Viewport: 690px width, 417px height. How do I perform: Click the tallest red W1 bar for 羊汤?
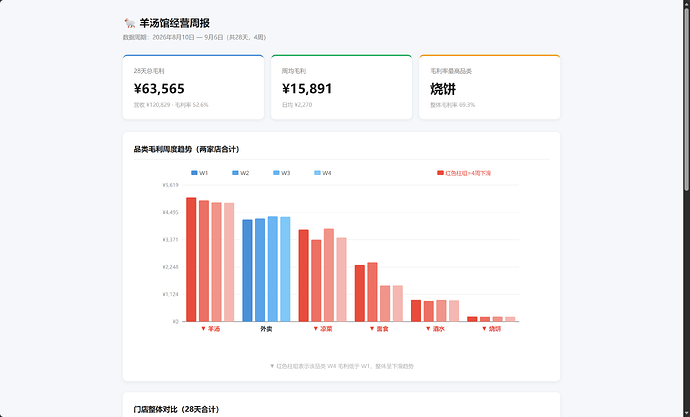pos(191,260)
